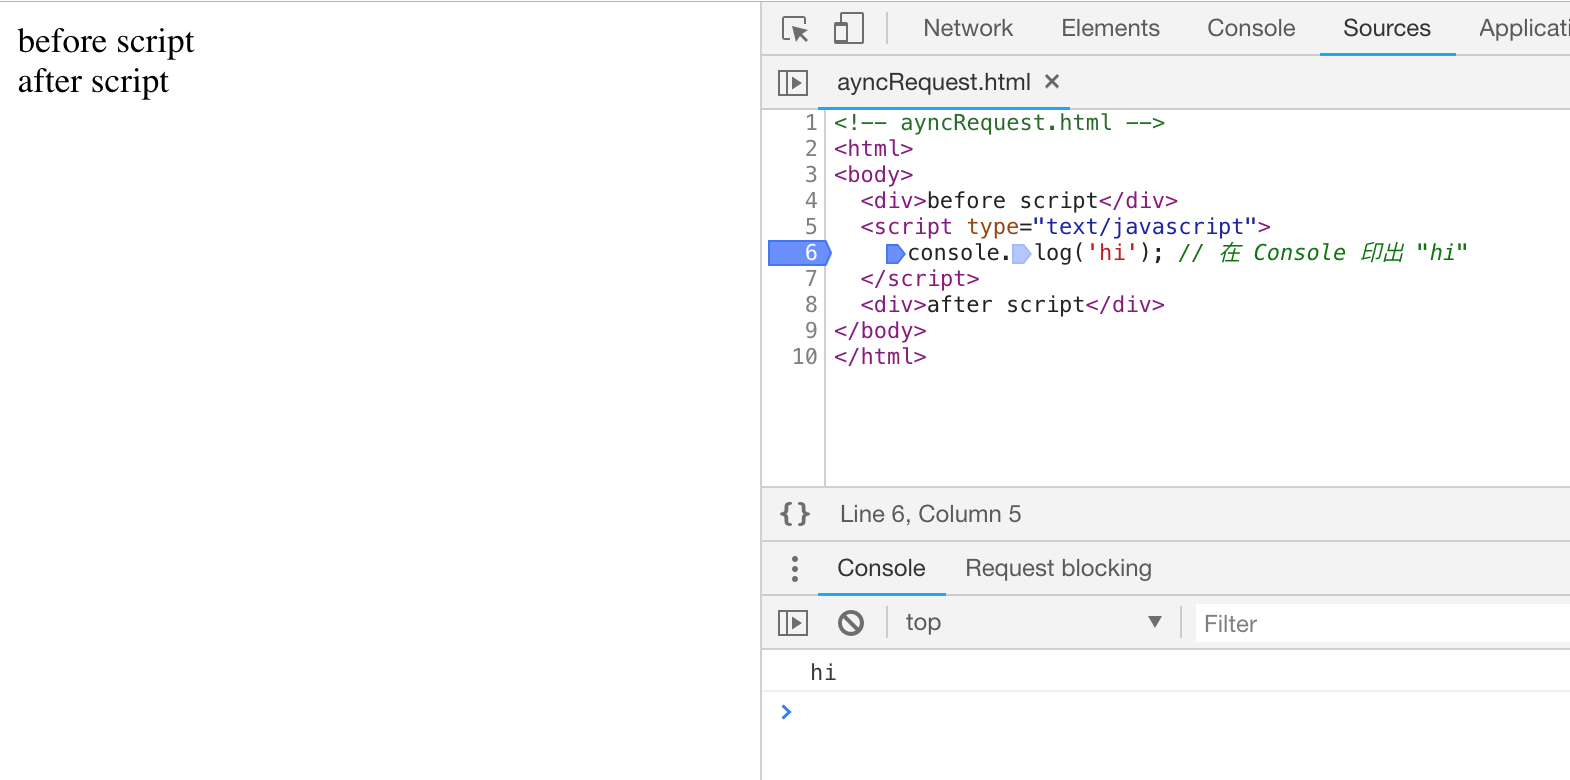This screenshot has height=780, width=1570.
Task: Clear the console with the ban icon
Action: tap(851, 623)
